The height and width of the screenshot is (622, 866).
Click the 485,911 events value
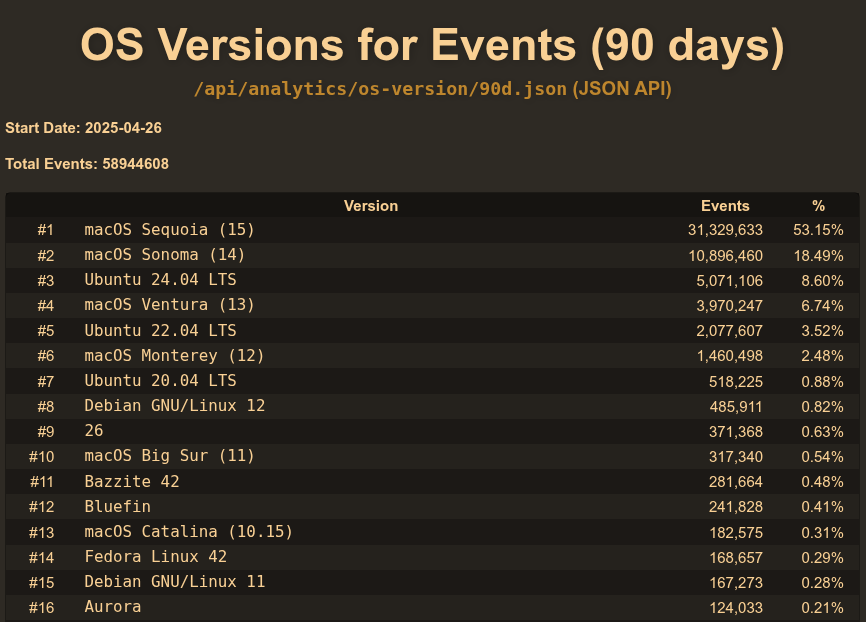click(x=736, y=407)
